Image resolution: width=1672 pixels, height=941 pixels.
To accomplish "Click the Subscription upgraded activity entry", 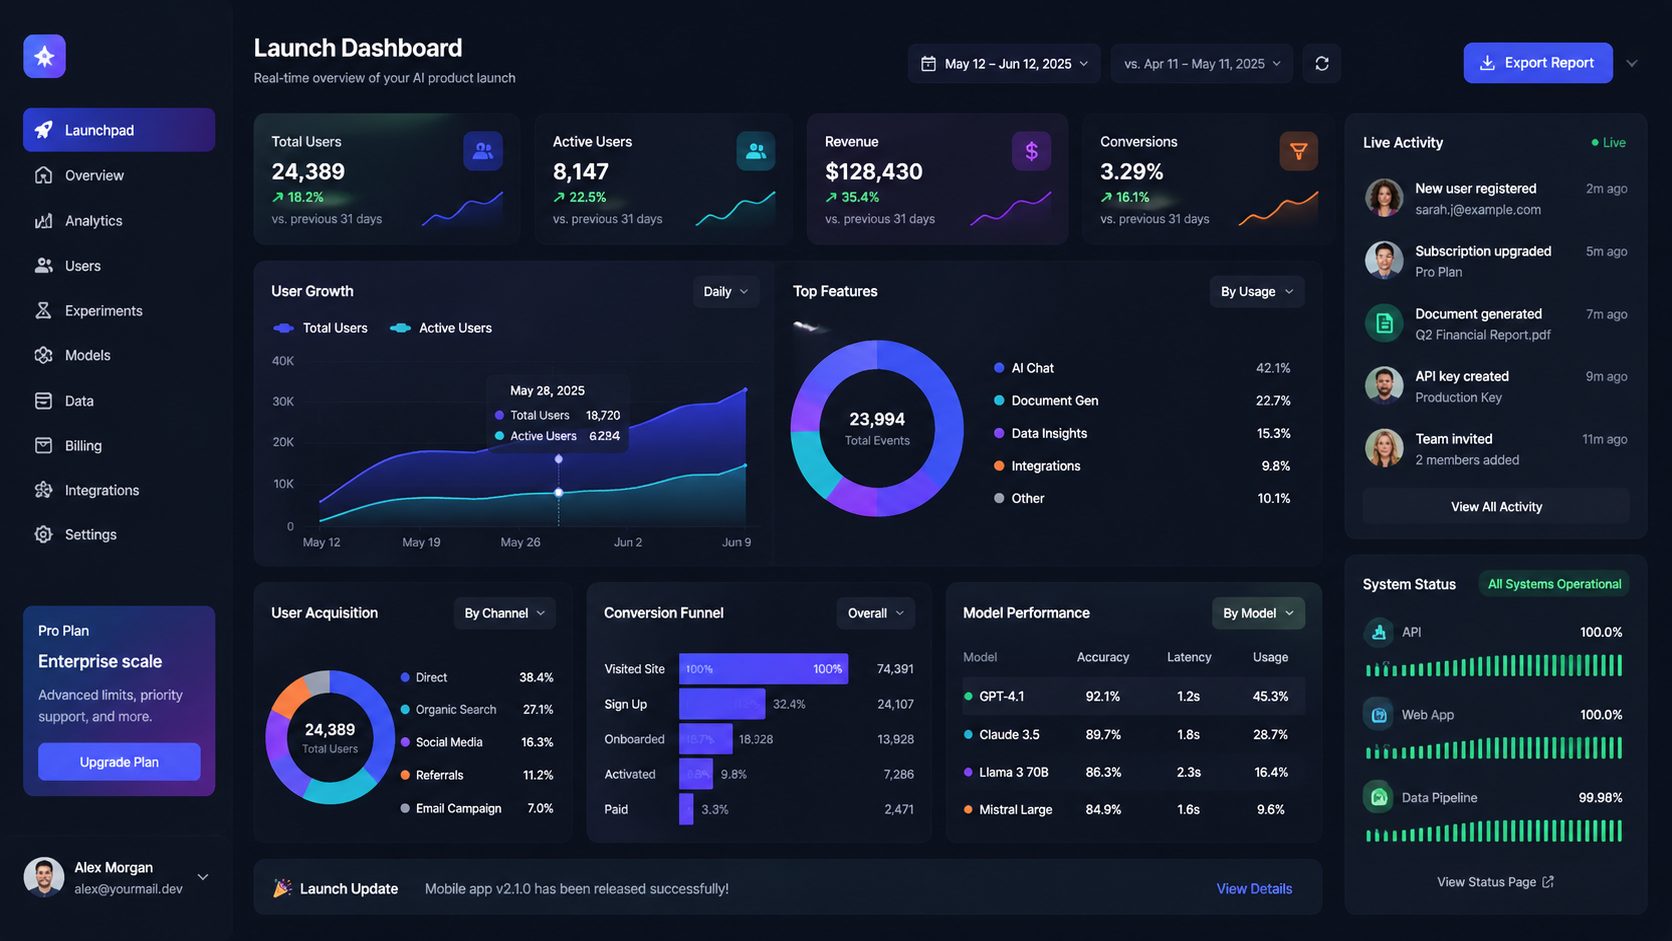I will click(1496, 261).
